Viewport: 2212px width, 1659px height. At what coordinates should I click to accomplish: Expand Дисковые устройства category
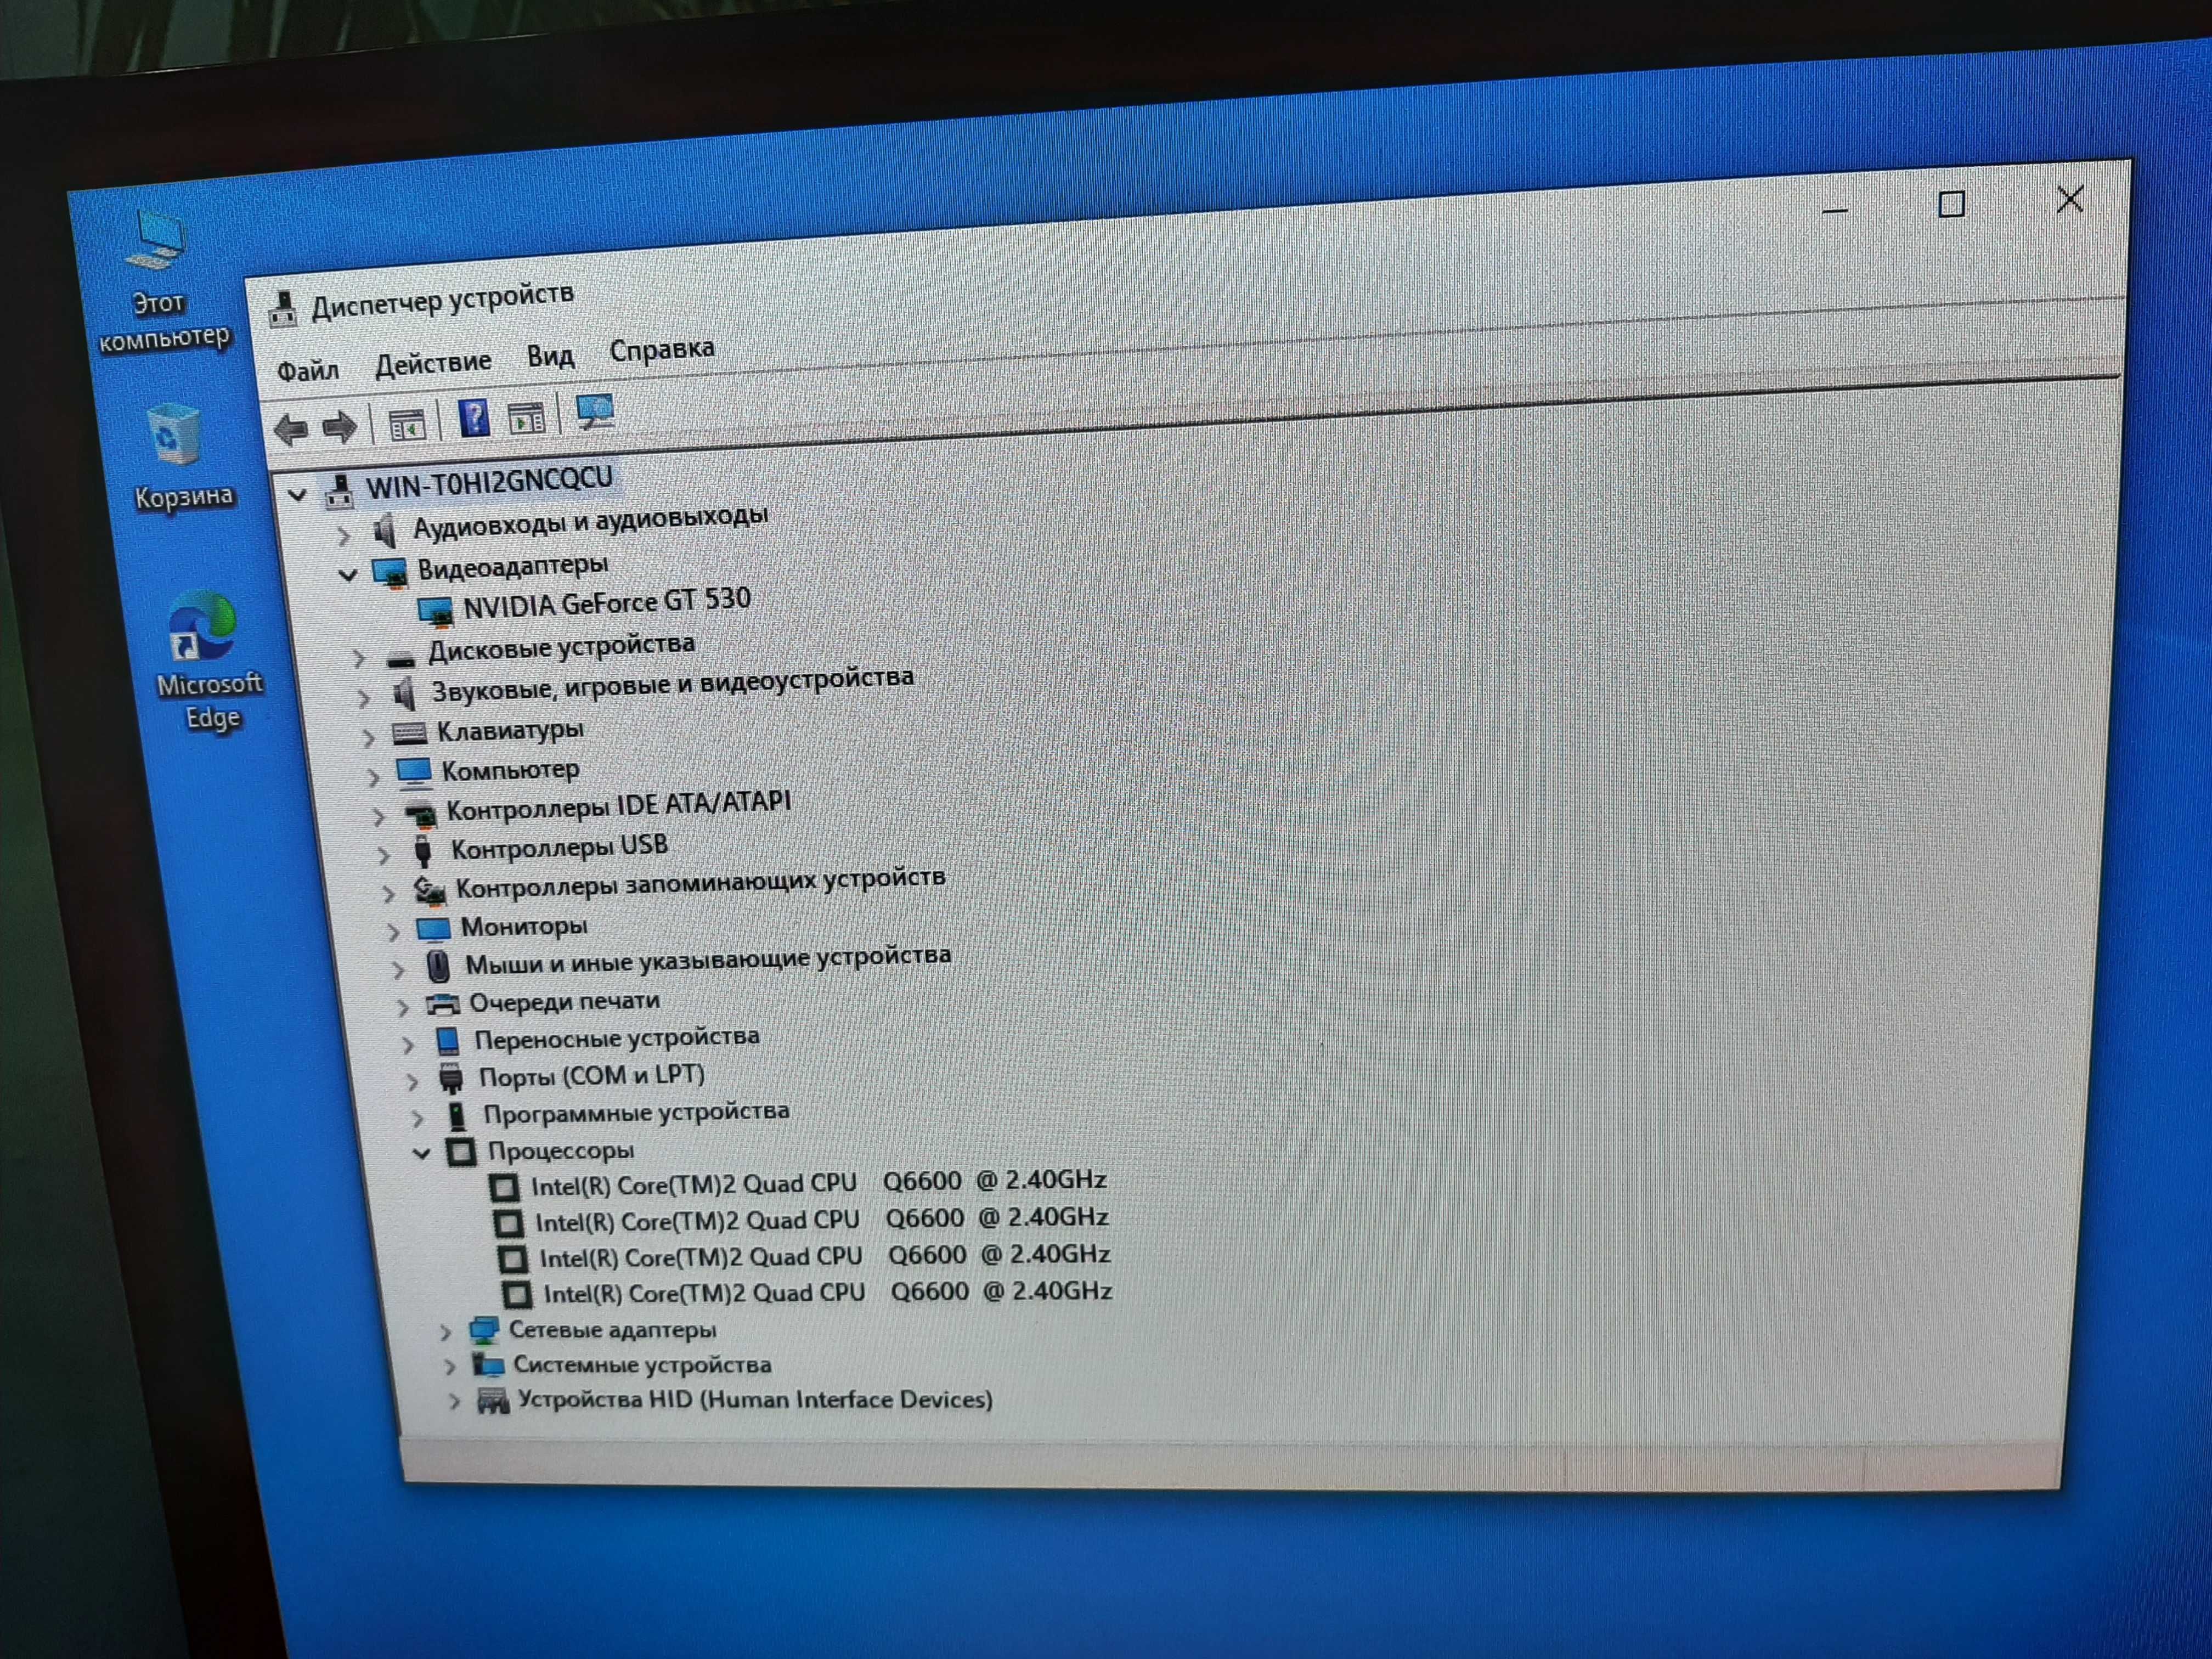coord(358,659)
